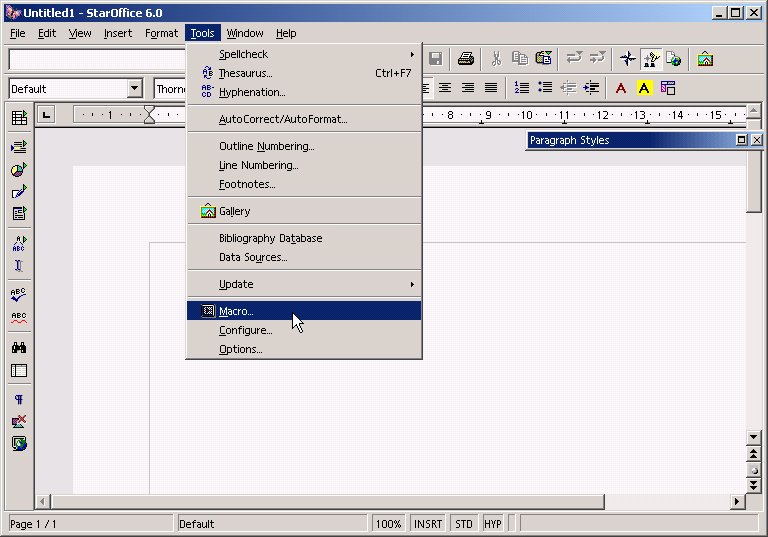Image resolution: width=768 pixels, height=537 pixels.
Task: Click the Edit AutoText icon
Action: [19, 243]
